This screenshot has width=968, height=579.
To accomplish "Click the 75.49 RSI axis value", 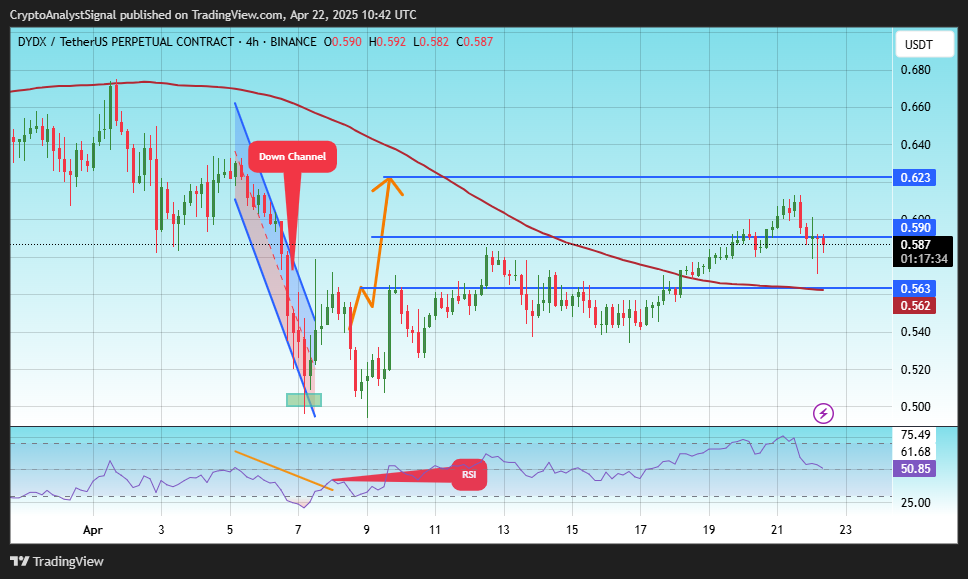I will tap(916, 435).
